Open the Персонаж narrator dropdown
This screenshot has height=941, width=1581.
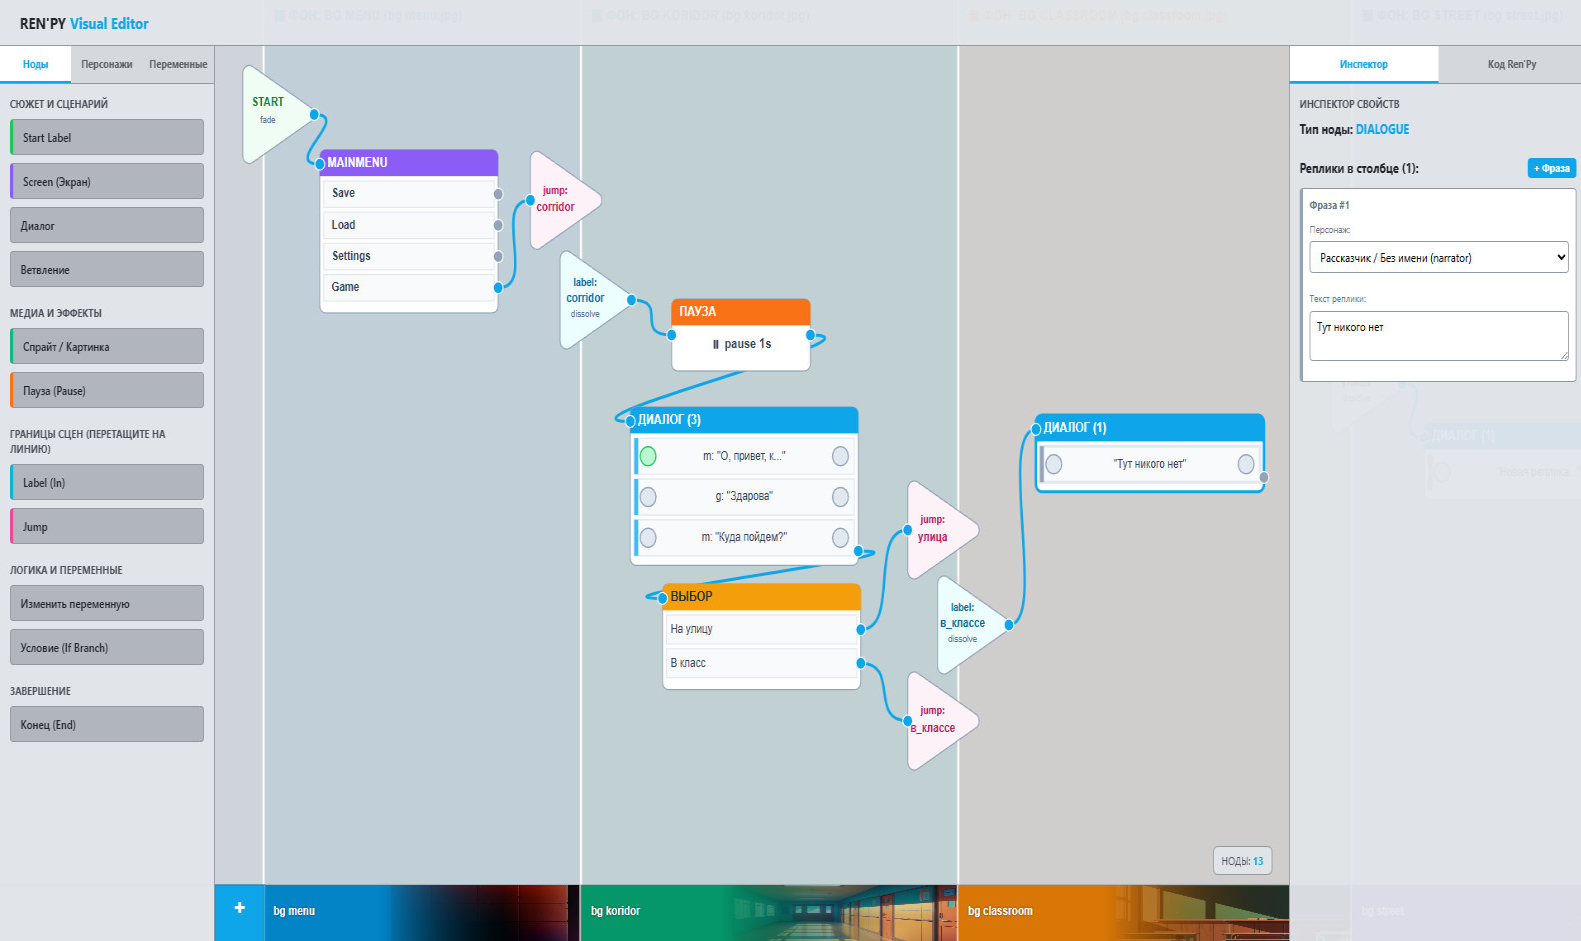click(1438, 257)
